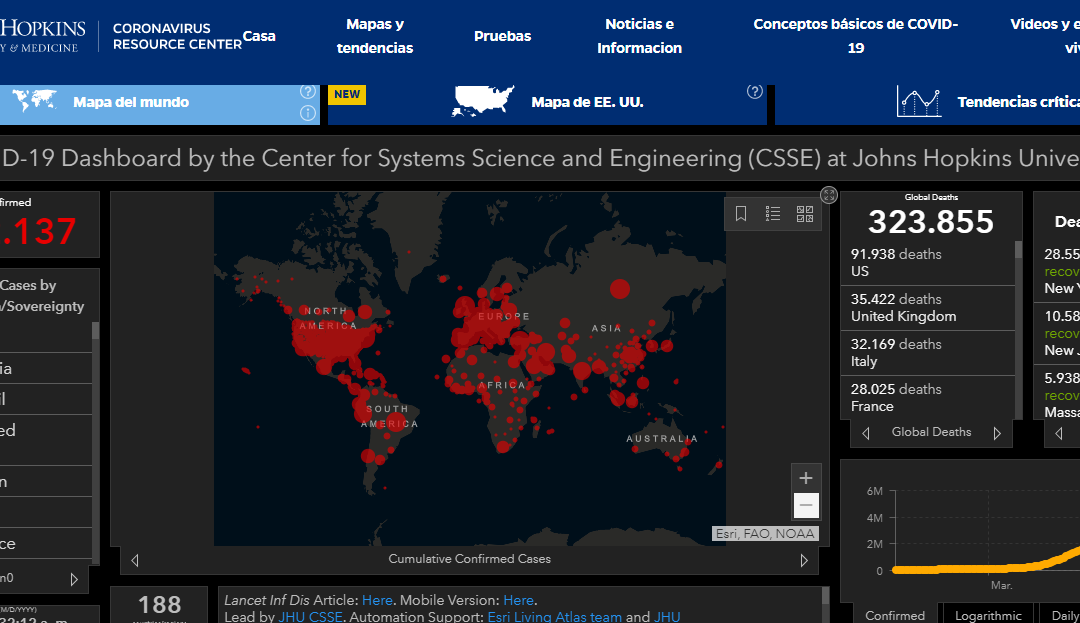Show next map after Cumulative Confirmed Cases
Viewport: 1080px width, 623px height.
coord(804,560)
